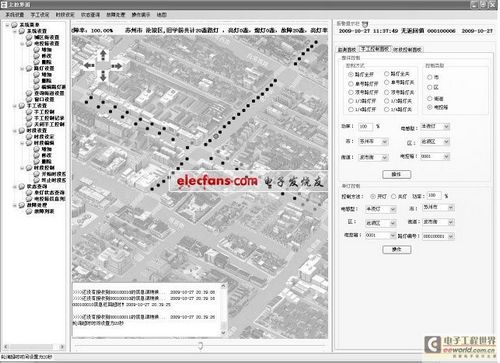Open the 手工设定 menu

pos(40,15)
